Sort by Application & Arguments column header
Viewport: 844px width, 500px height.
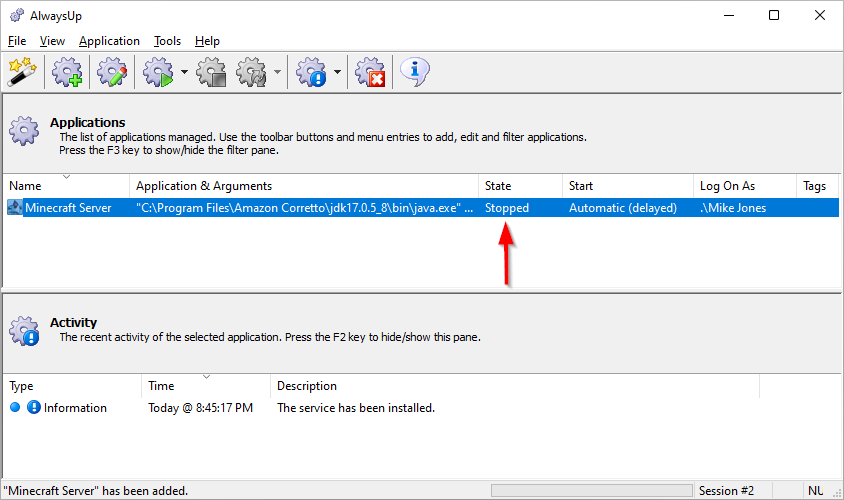point(304,186)
